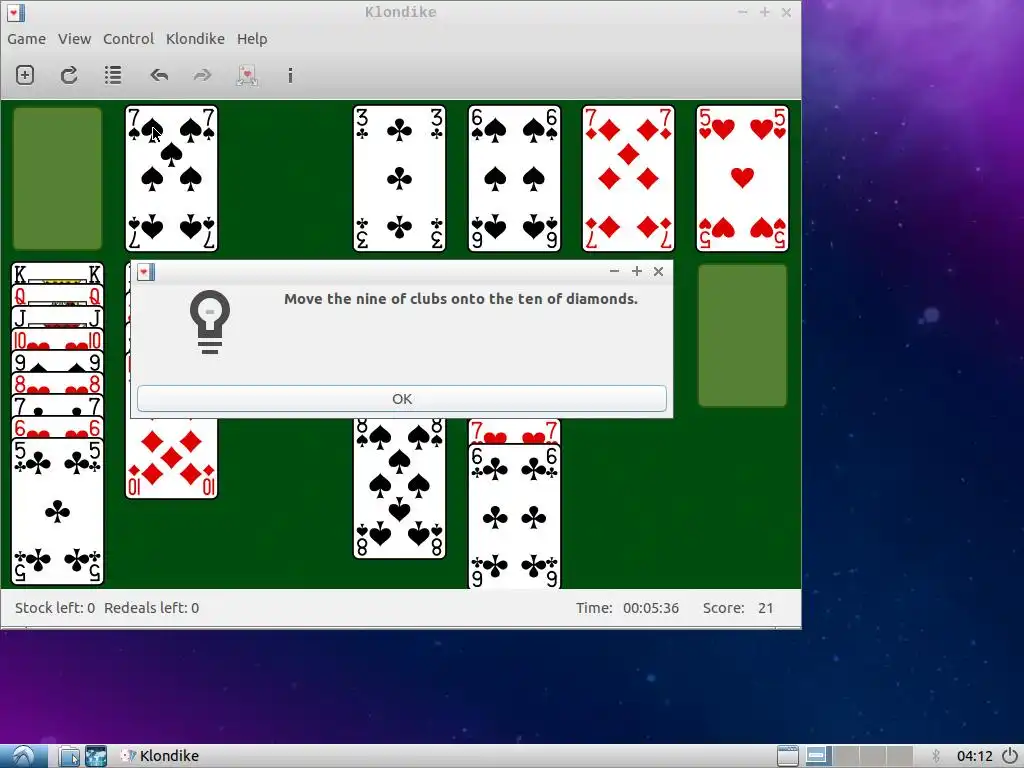This screenshot has width=1024, height=768.
Task: Start a new game from the toolbar
Action: 25,75
